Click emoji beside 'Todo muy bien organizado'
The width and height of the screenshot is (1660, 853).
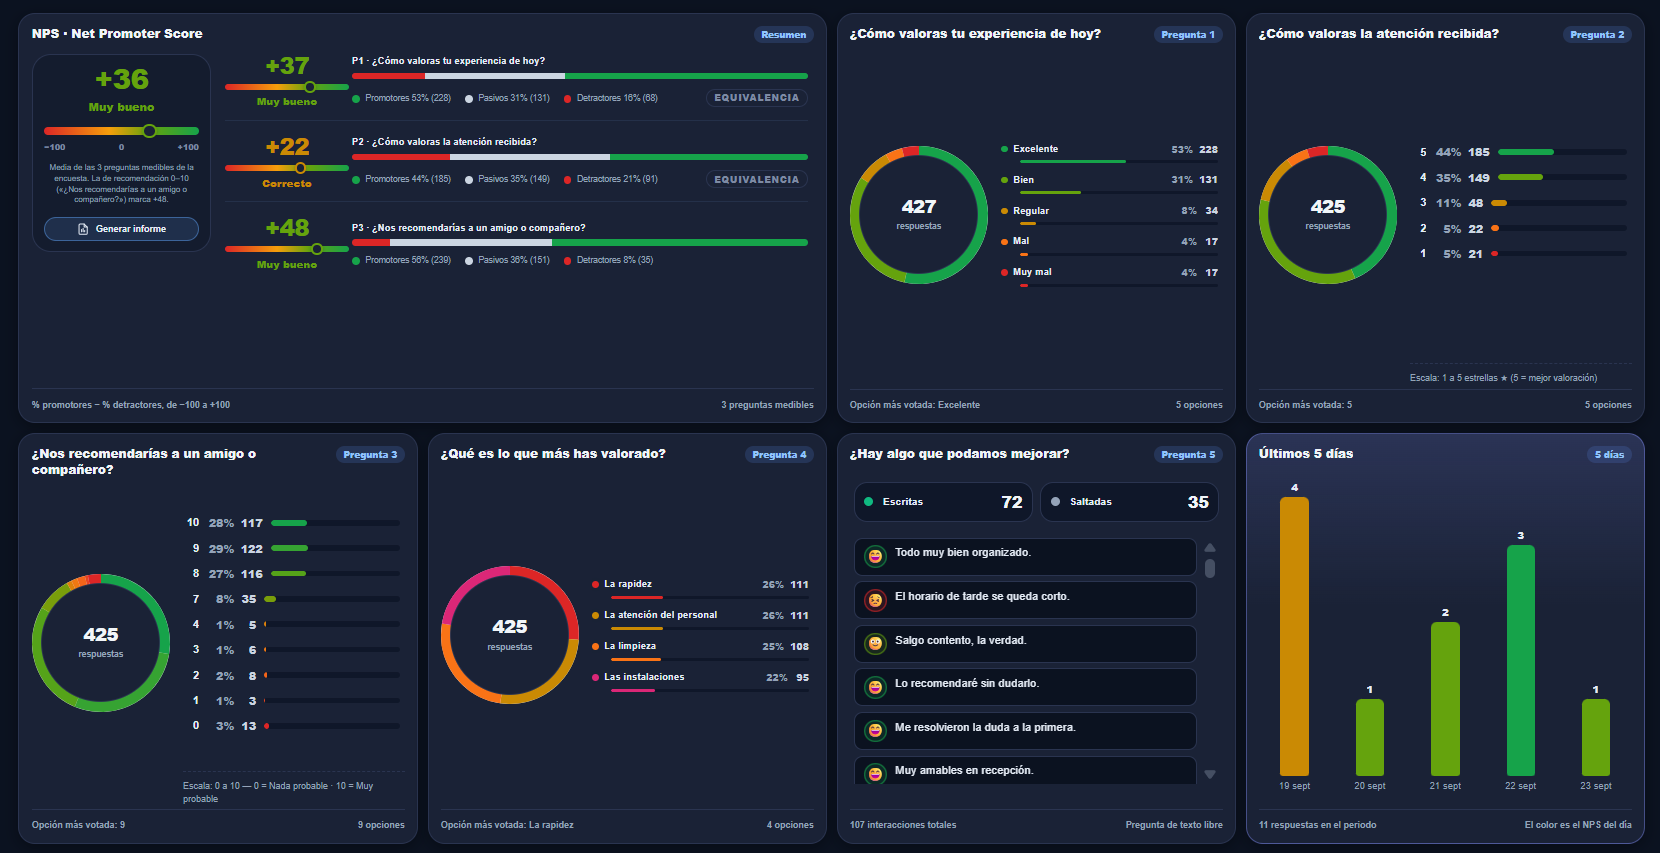[875, 556]
